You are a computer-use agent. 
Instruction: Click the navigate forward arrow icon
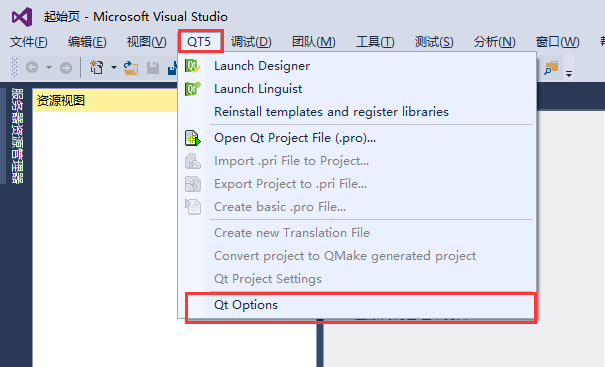[66, 68]
